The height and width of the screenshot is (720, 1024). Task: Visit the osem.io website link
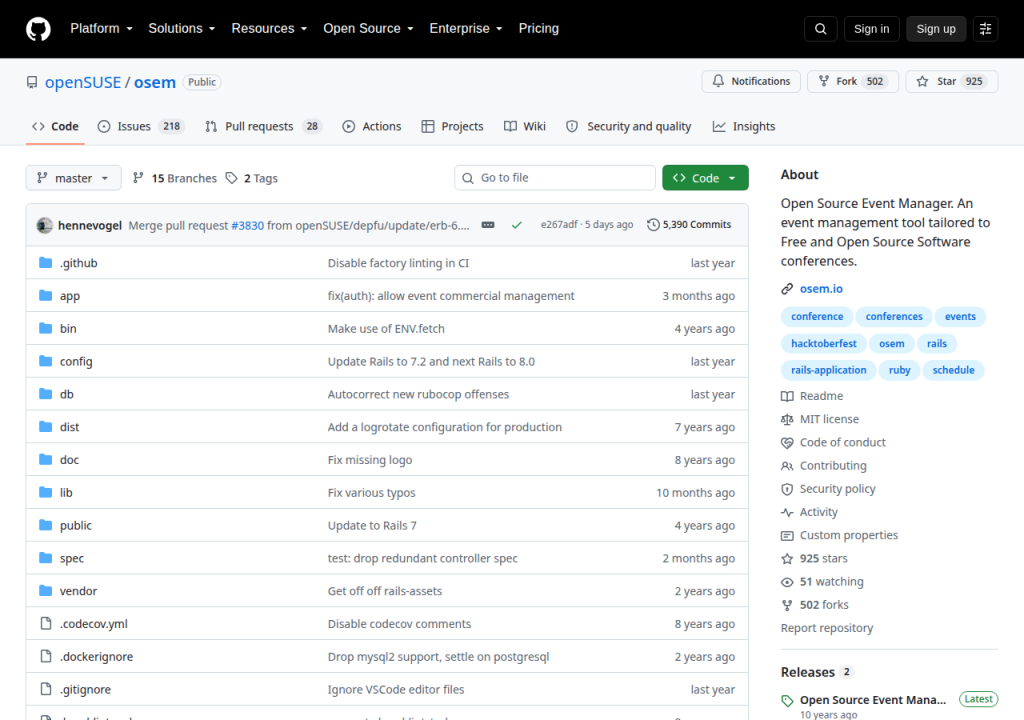821,289
